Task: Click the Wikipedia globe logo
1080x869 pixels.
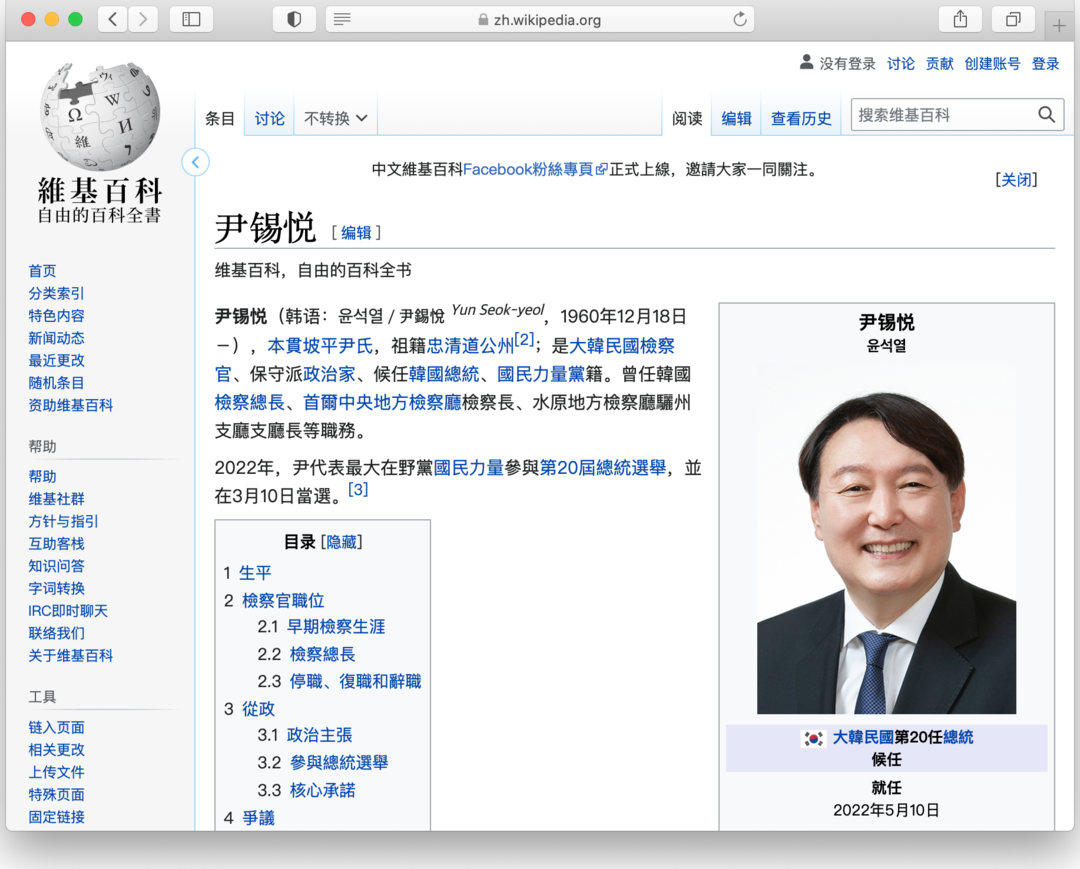Action: (x=100, y=116)
